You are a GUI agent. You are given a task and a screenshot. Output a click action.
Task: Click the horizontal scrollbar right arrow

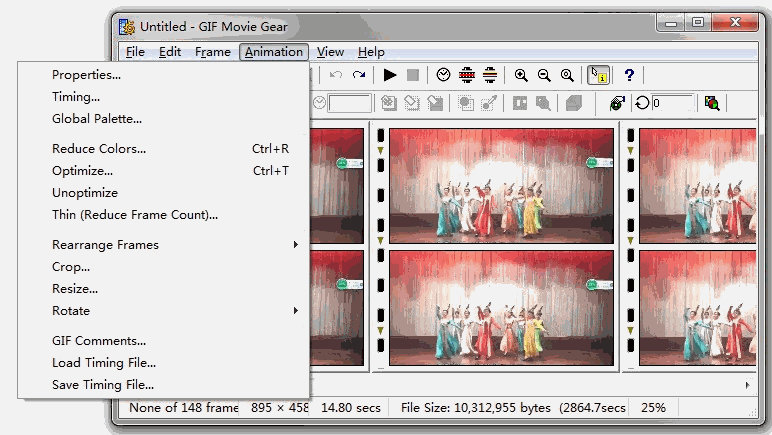(748, 385)
